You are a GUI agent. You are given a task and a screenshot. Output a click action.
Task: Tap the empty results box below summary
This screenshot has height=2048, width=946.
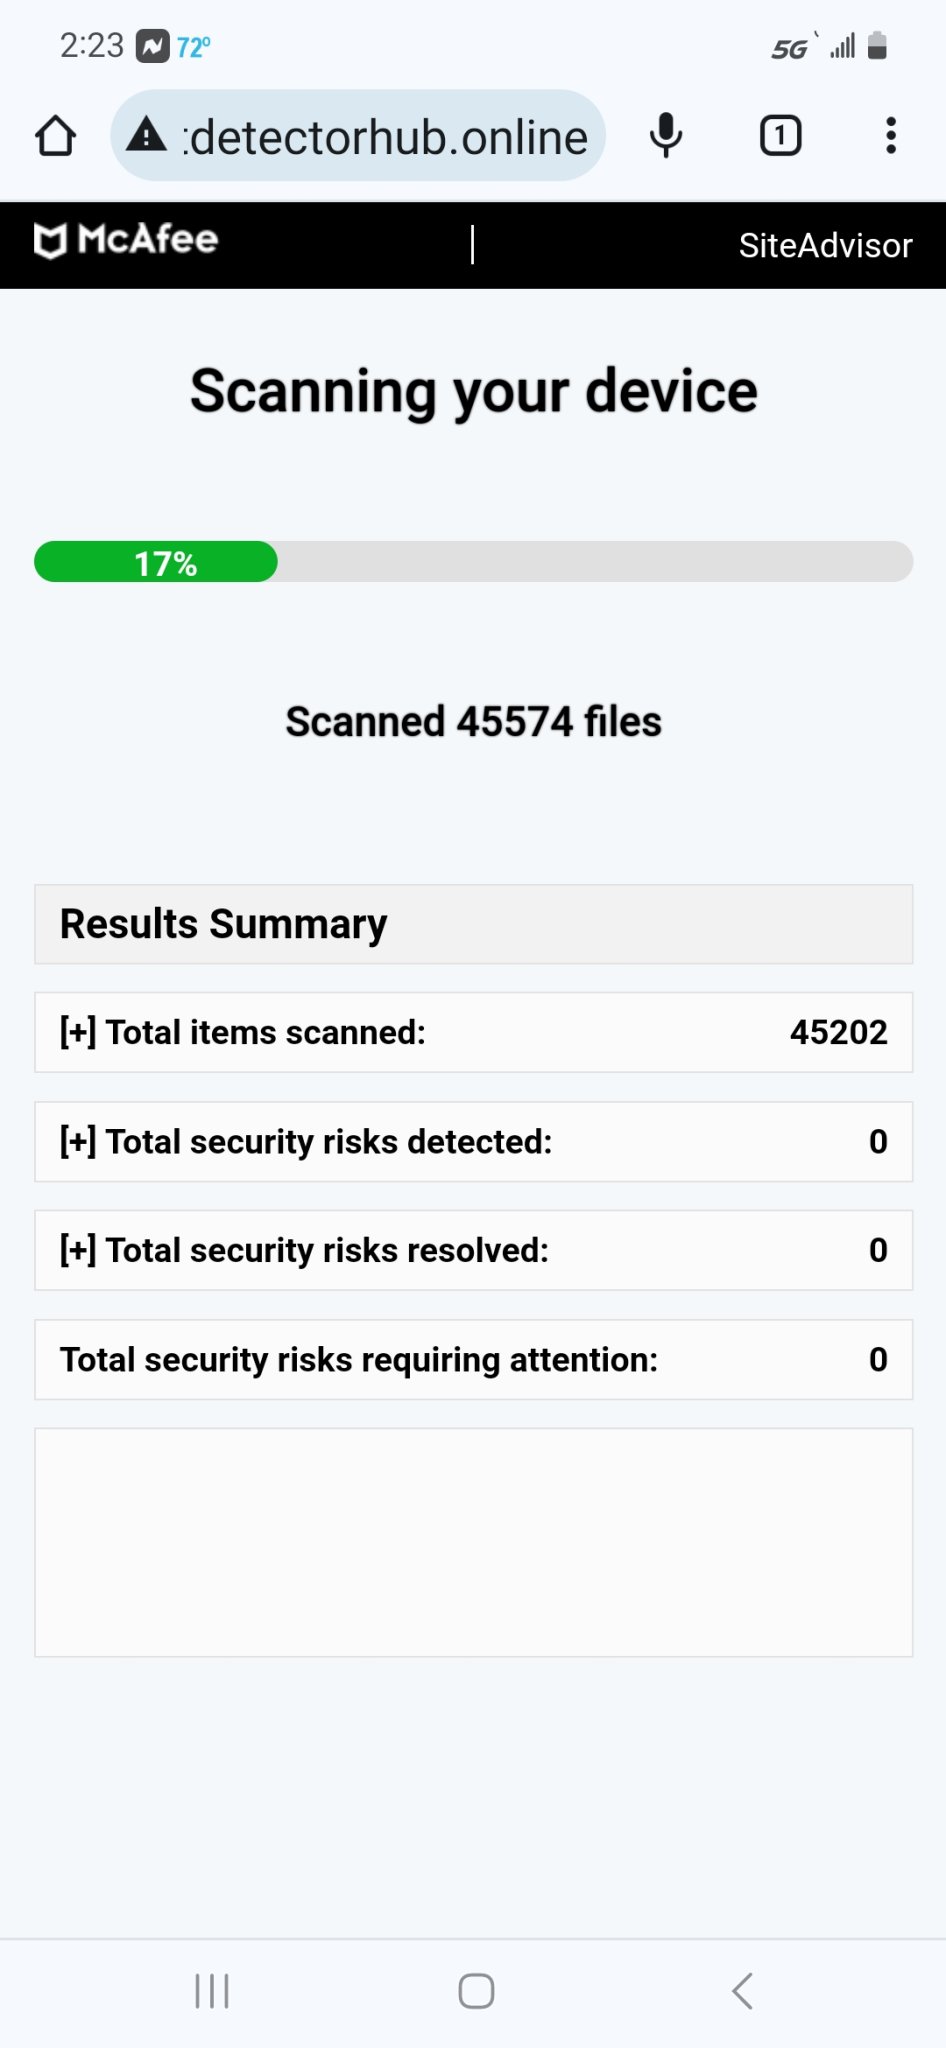[x=474, y=1543]
